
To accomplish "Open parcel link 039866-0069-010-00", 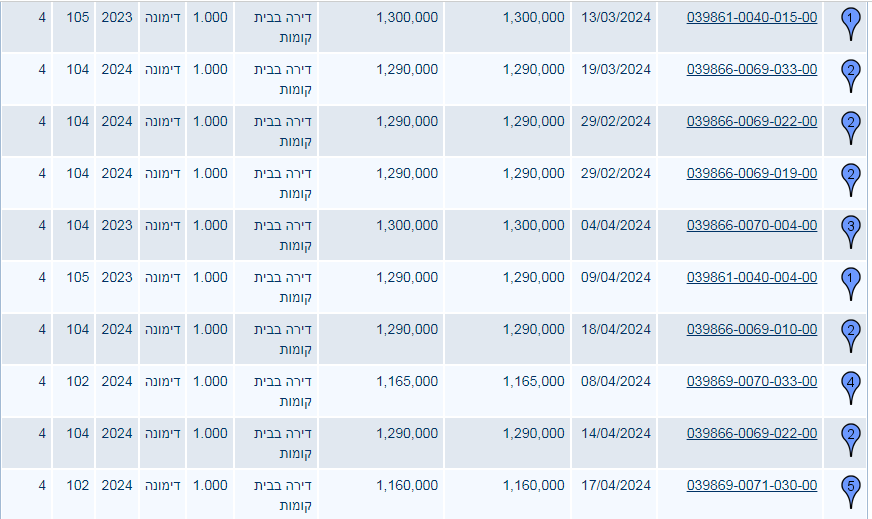I will (x=752, y=329).
